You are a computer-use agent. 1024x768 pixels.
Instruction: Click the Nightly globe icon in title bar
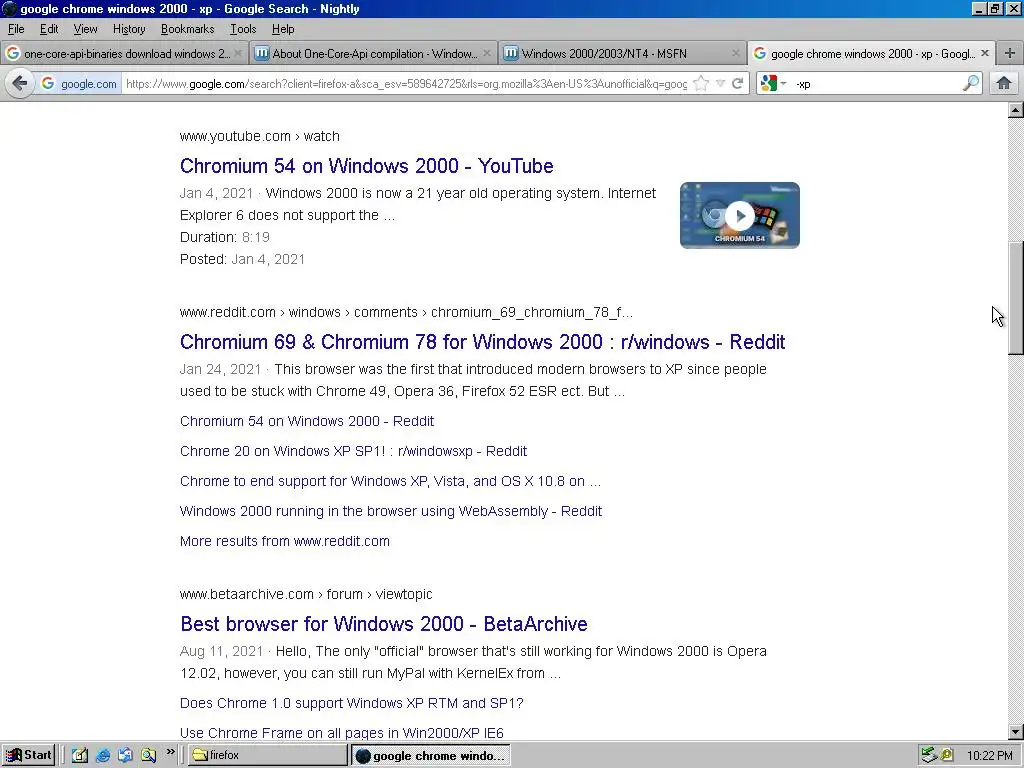click(x=9, y=8)
